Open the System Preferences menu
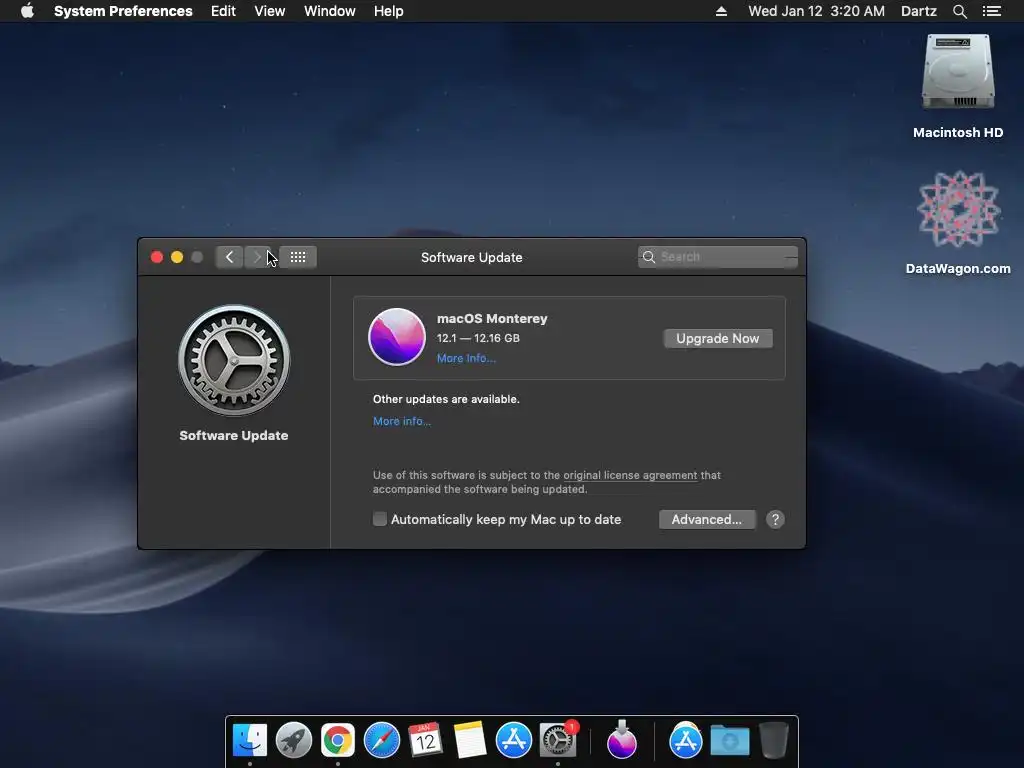 pos(123,11)
